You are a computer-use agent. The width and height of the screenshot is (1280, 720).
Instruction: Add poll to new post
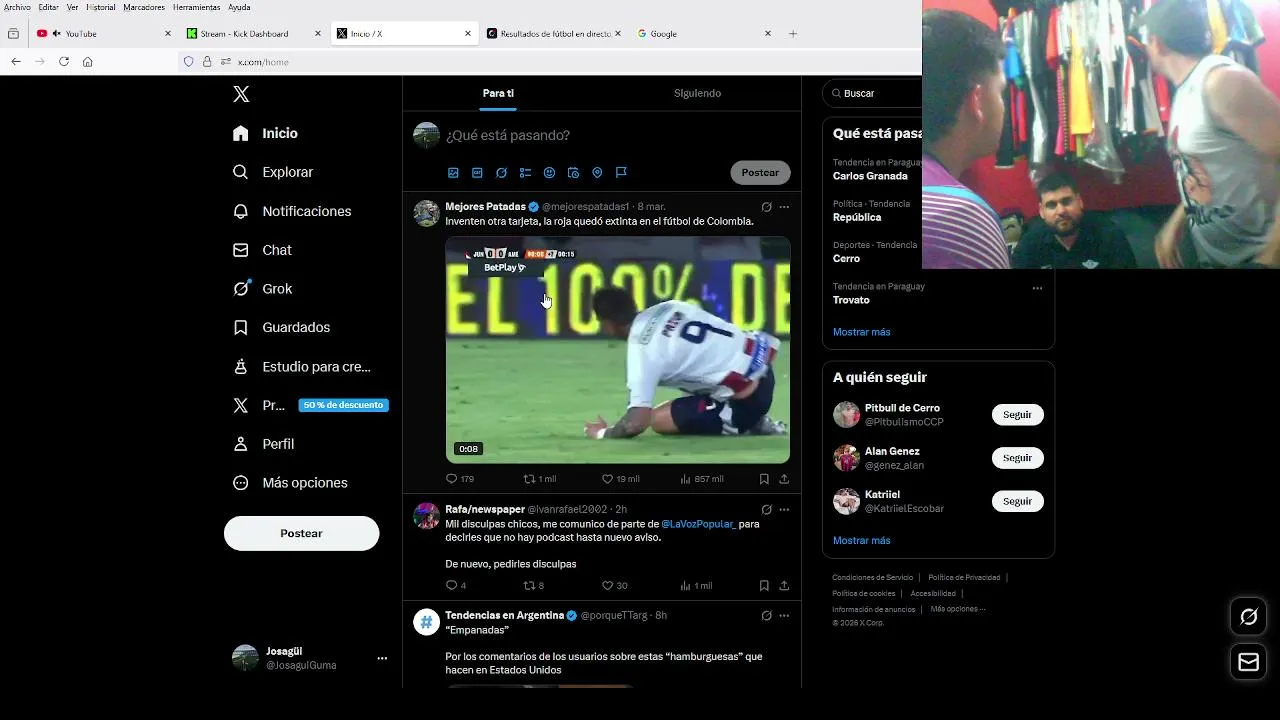pyautogui.click(x=525, y=173)
